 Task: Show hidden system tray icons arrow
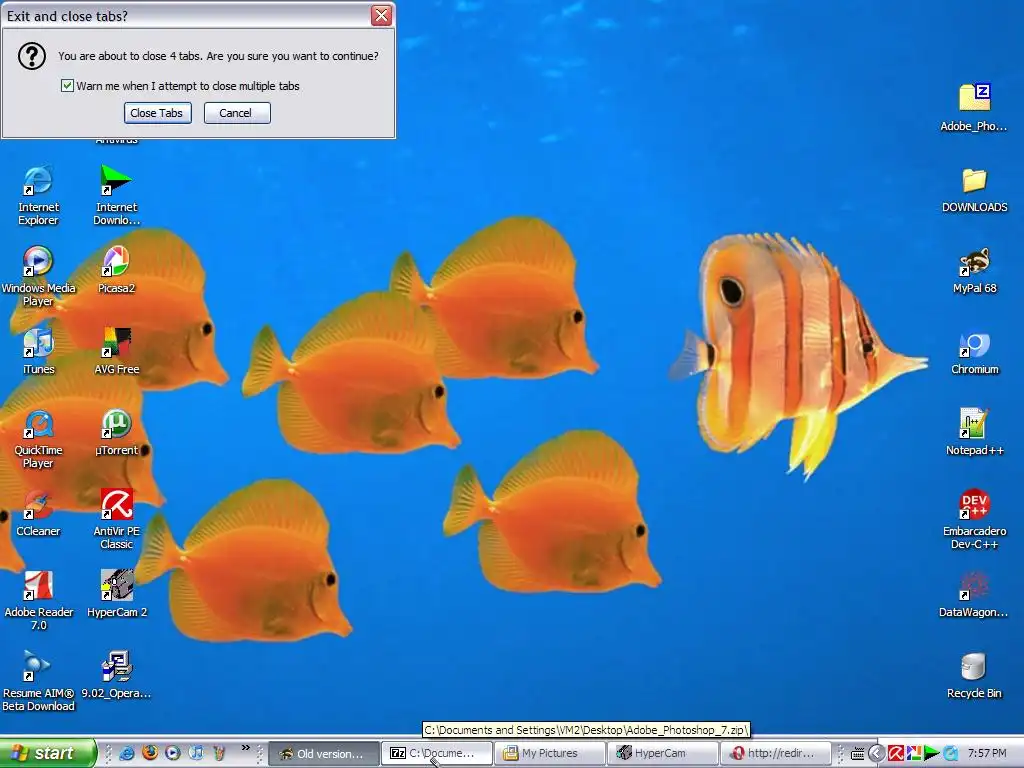[876, 753]
